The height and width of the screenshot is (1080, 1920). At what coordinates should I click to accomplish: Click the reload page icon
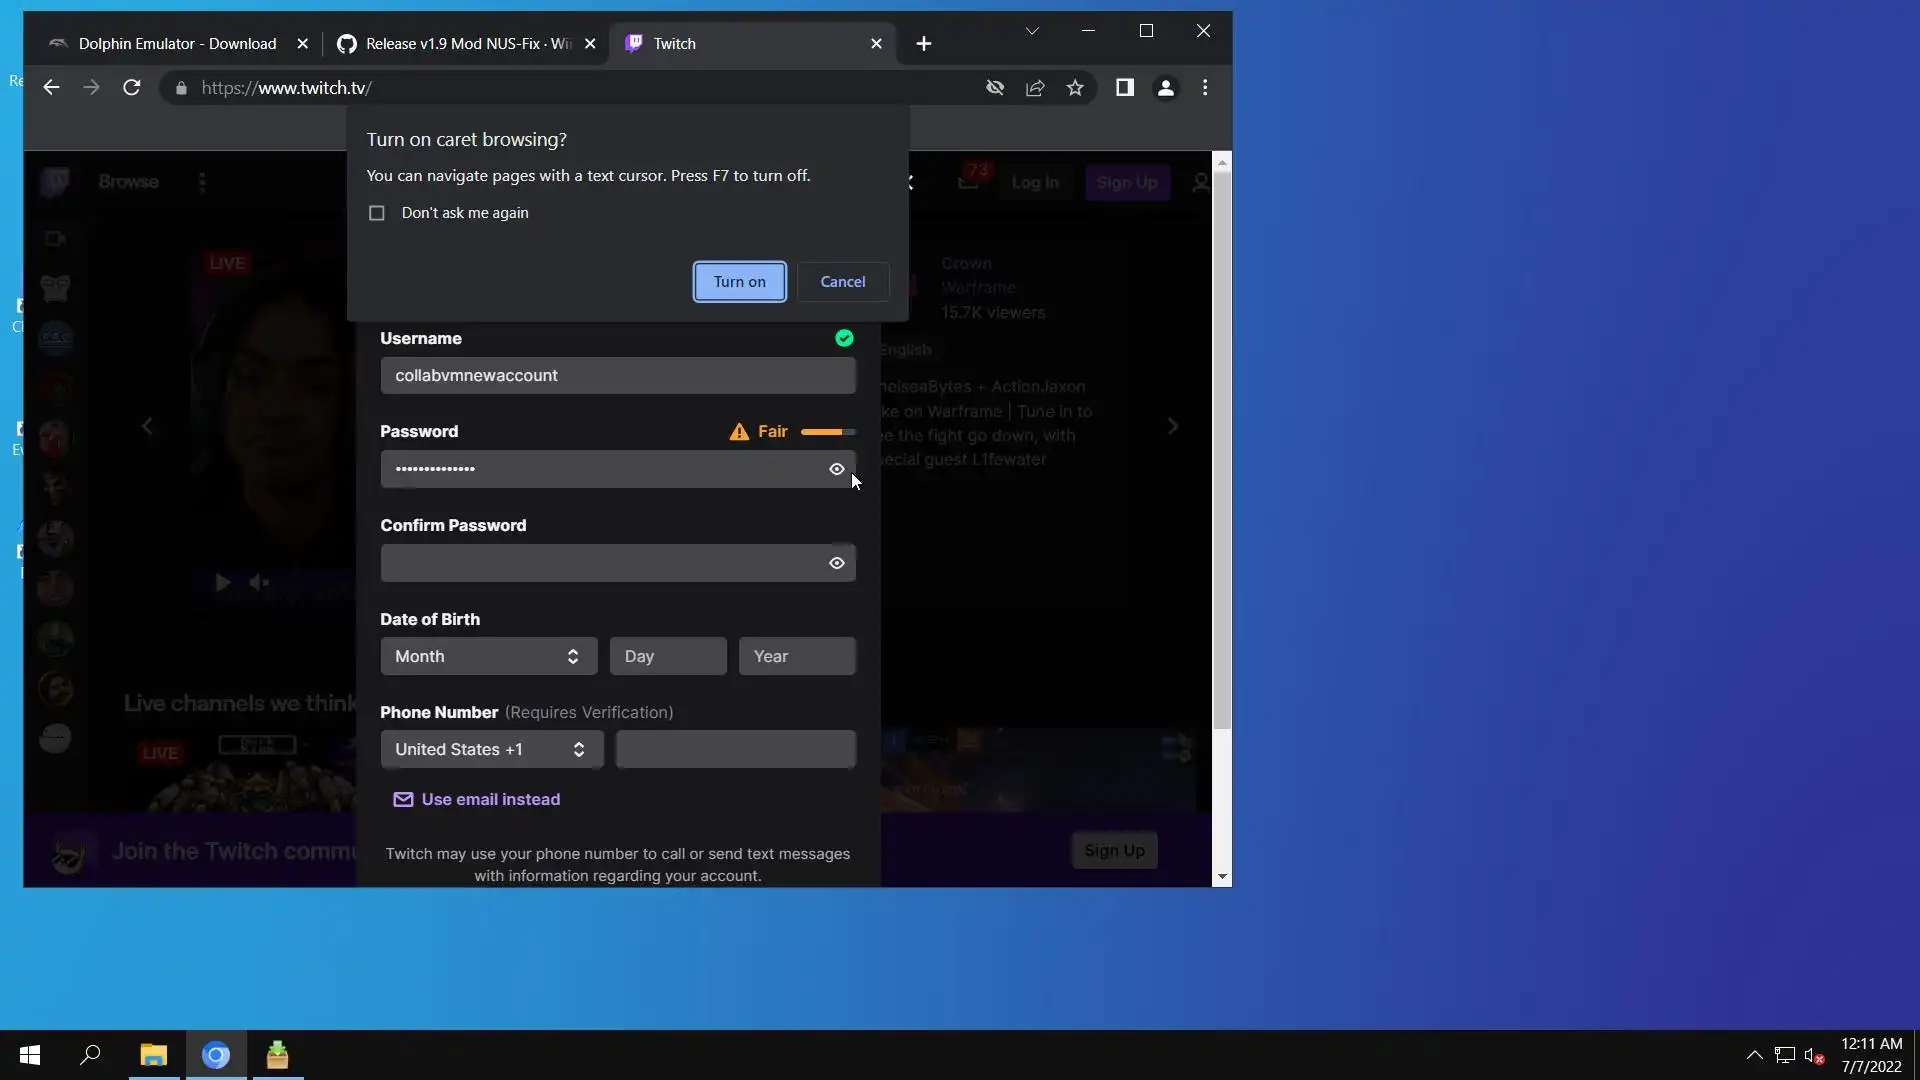point(131,88)
